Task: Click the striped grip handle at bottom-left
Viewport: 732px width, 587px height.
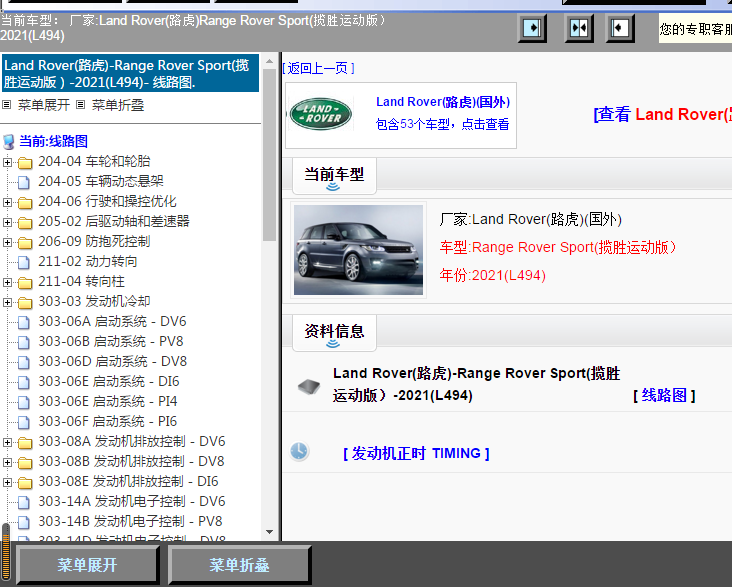Action: click(x=6, y=552)
